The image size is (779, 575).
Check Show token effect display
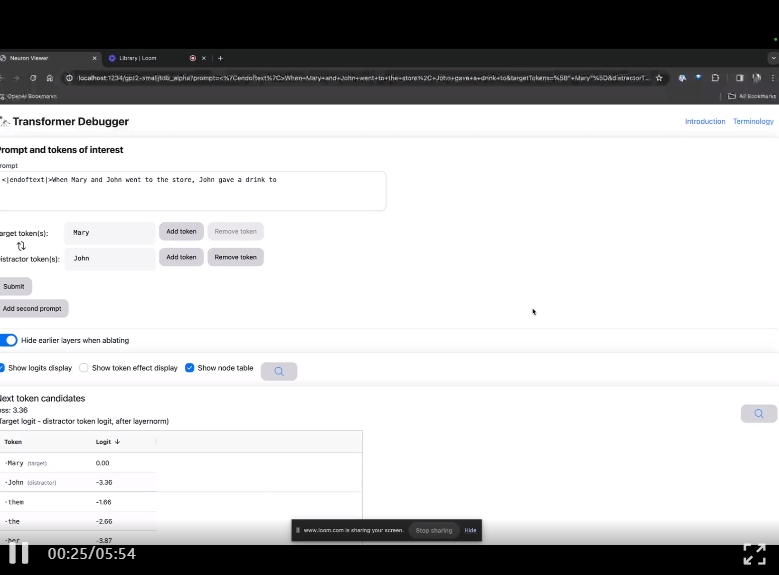tap(84, 368)
